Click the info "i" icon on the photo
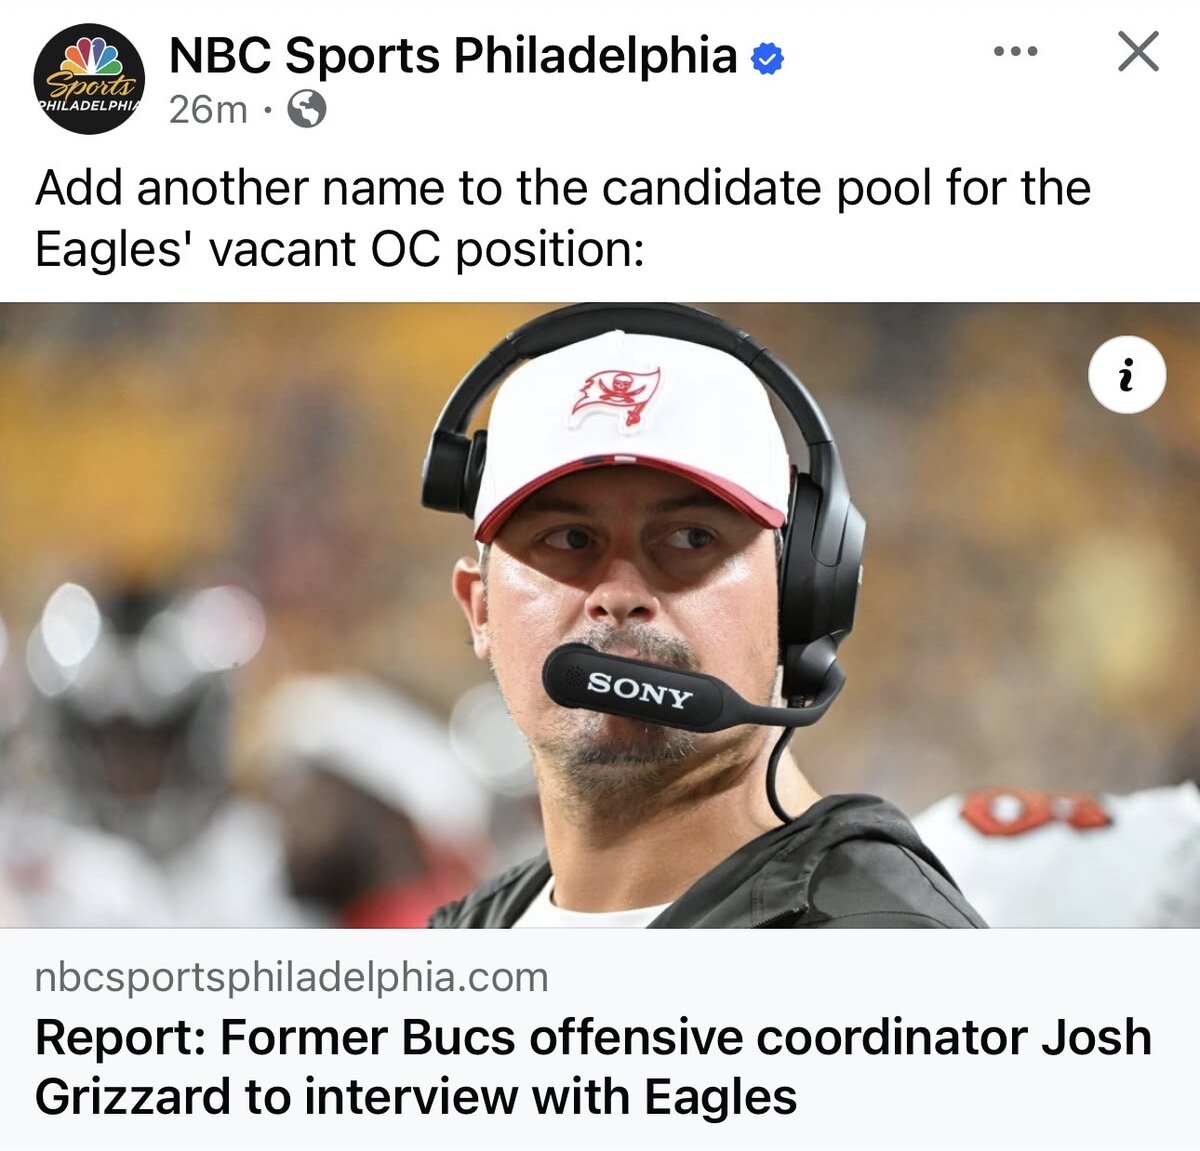The width and height of the screenshot is (1200, 1151). tap(1127, 375)
